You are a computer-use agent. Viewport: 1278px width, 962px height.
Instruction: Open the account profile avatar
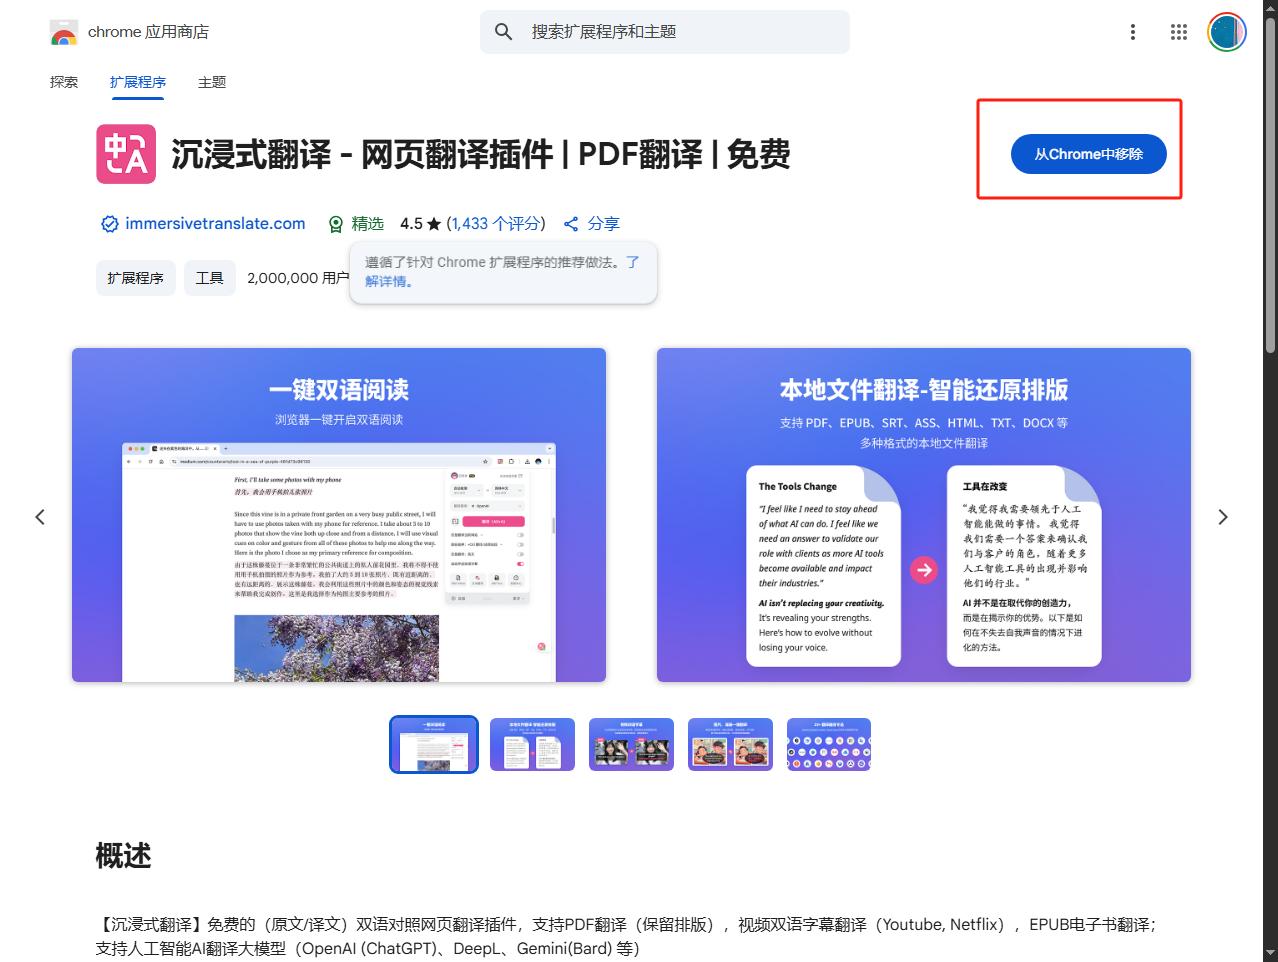pos(1226,32)
